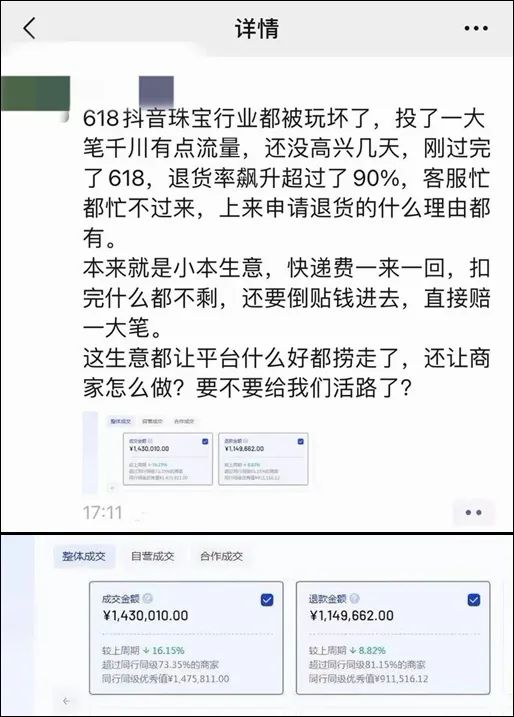Click the green blurred avatar
Image resolution: width=514 pixels, height=717 pixels.
(x=35, y=94)
